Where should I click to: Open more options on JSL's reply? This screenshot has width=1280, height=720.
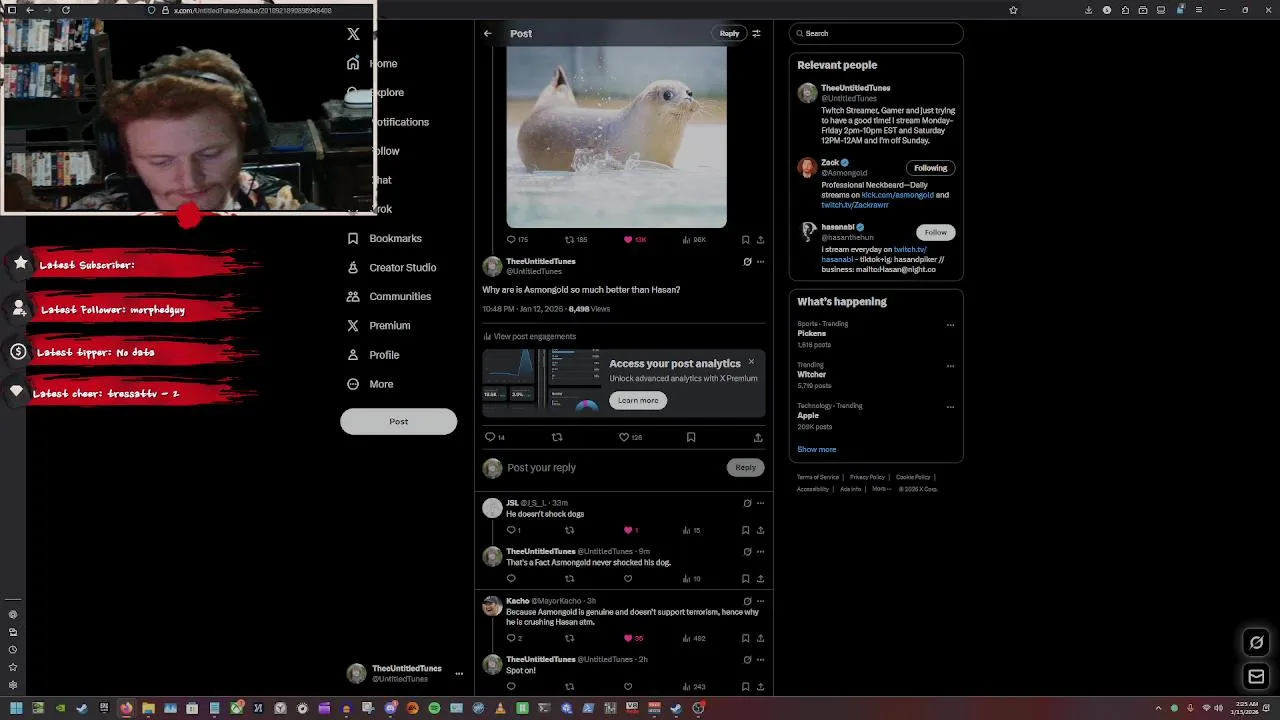coord(761,503)
